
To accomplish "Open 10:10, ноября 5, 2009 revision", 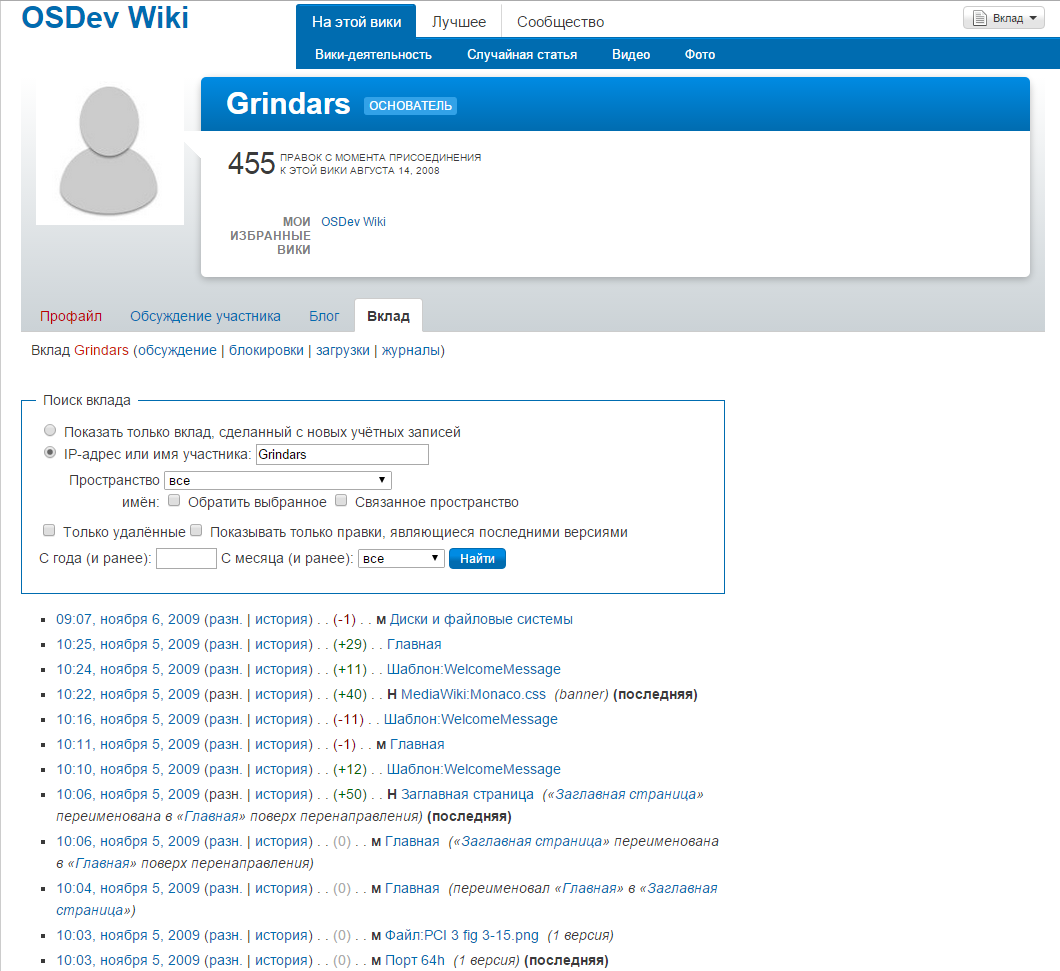I will pyautogui.click(x=128, y=769).
